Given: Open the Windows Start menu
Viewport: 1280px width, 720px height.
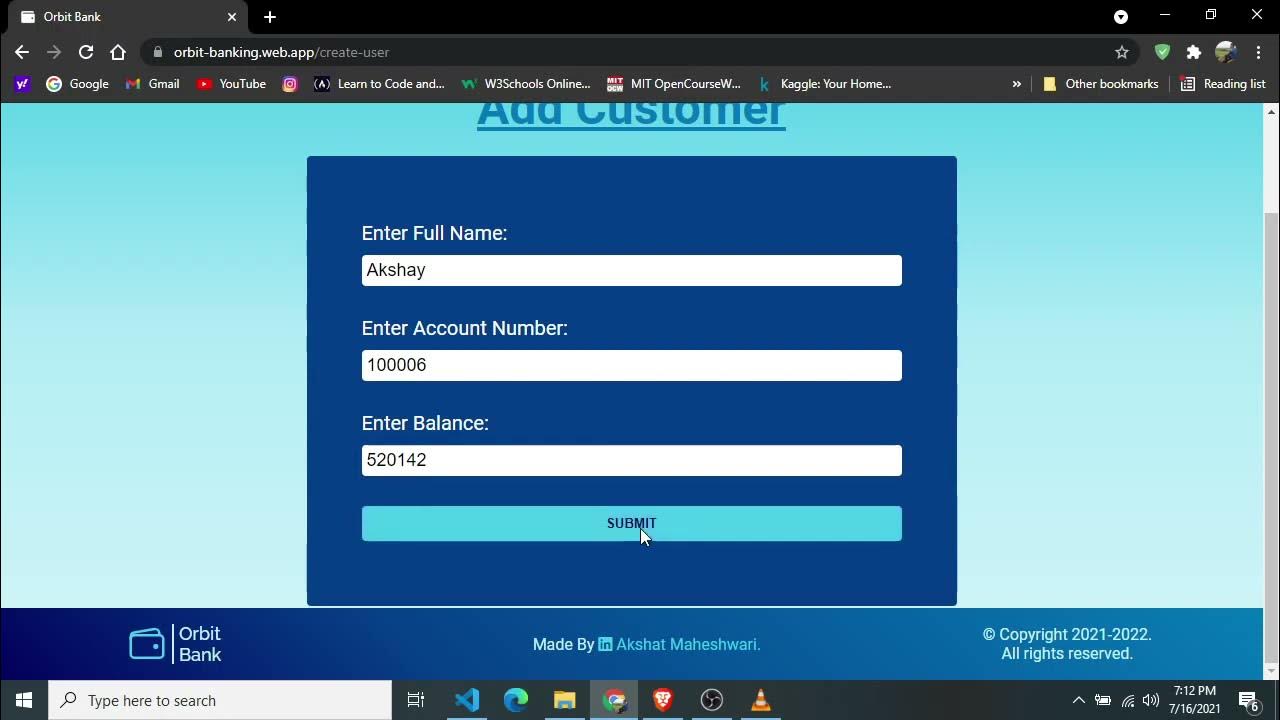Looking at the screenshot, I should click(x=24, y=700).
